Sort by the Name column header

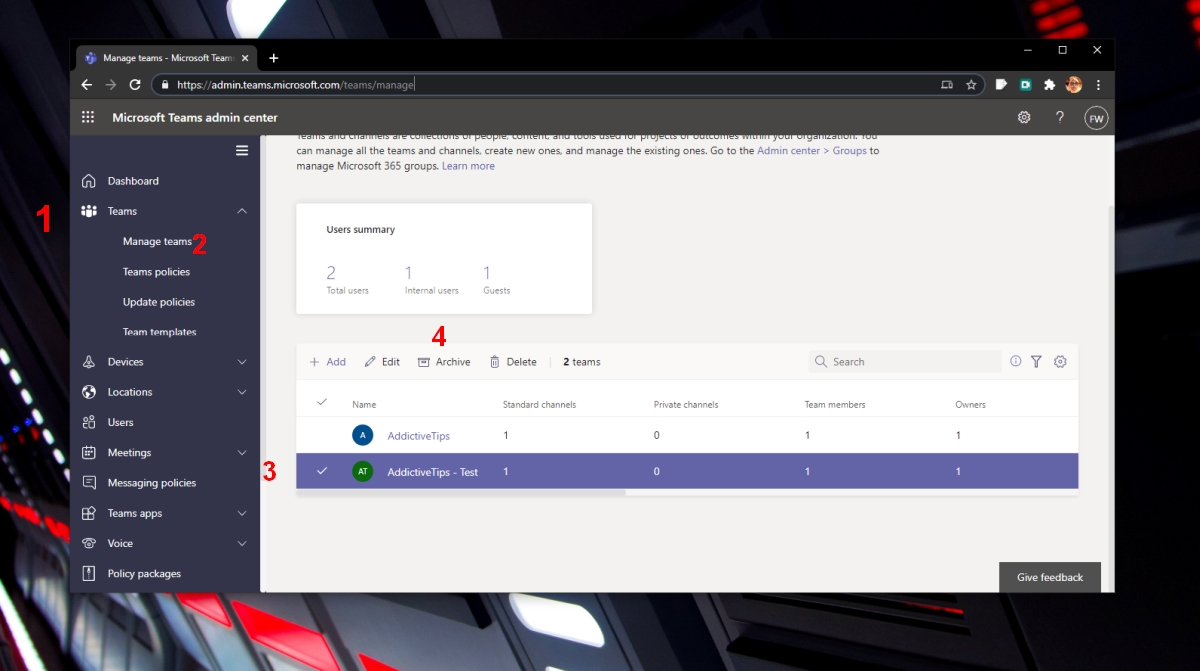pos(364,404)
